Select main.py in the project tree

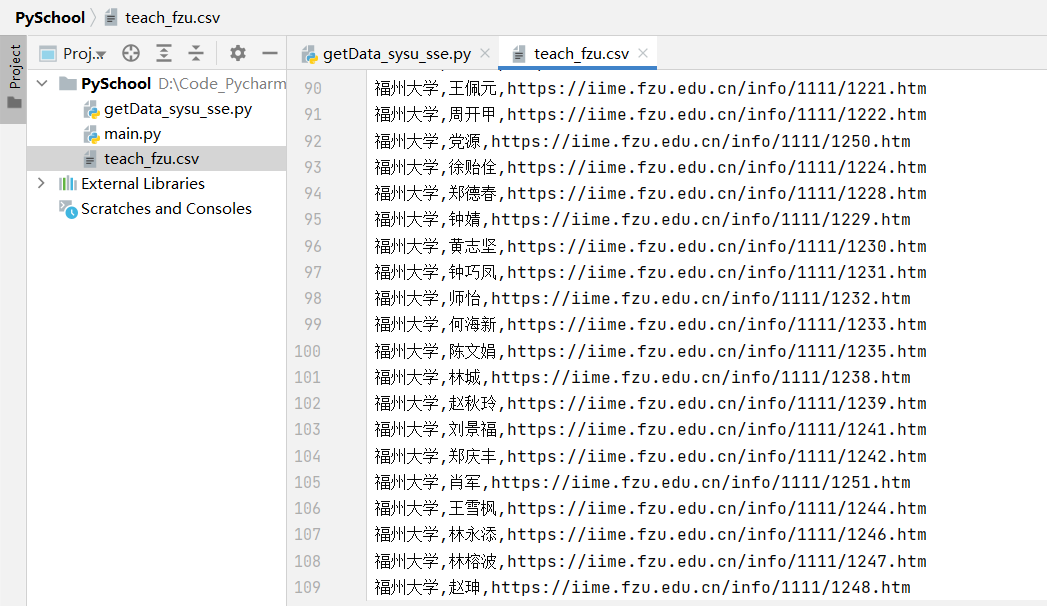[x=132, y=134]
